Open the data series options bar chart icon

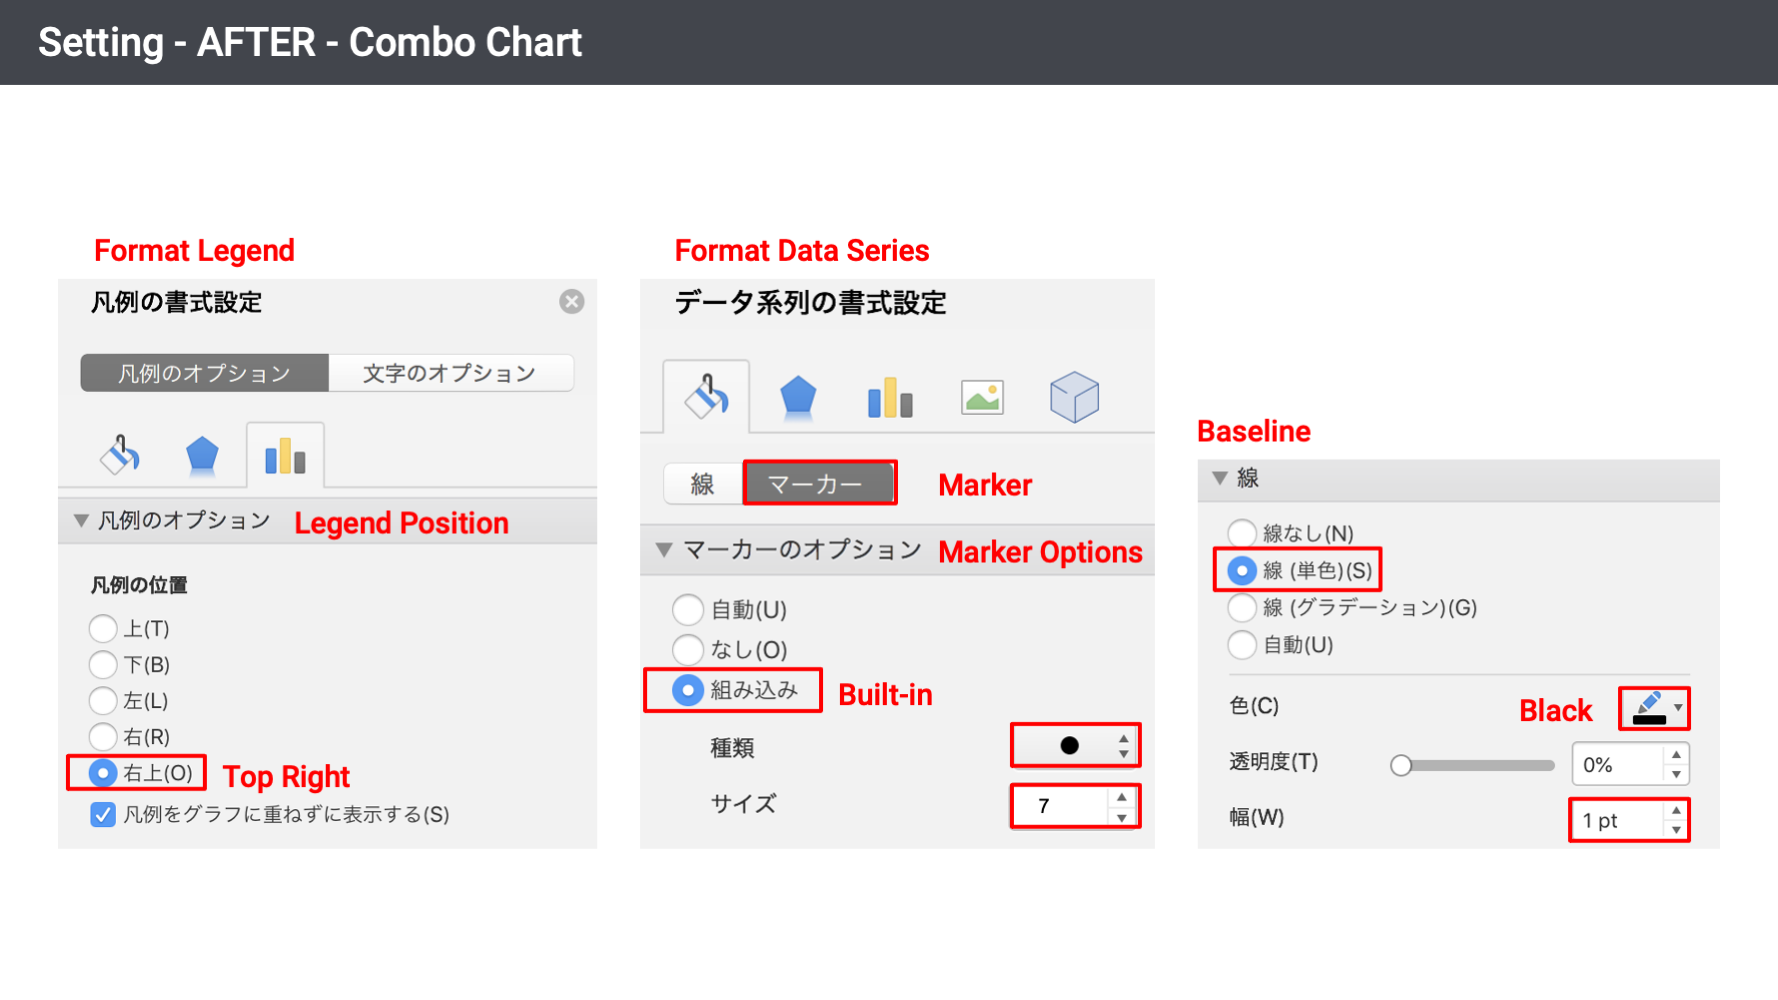point(890,398)
